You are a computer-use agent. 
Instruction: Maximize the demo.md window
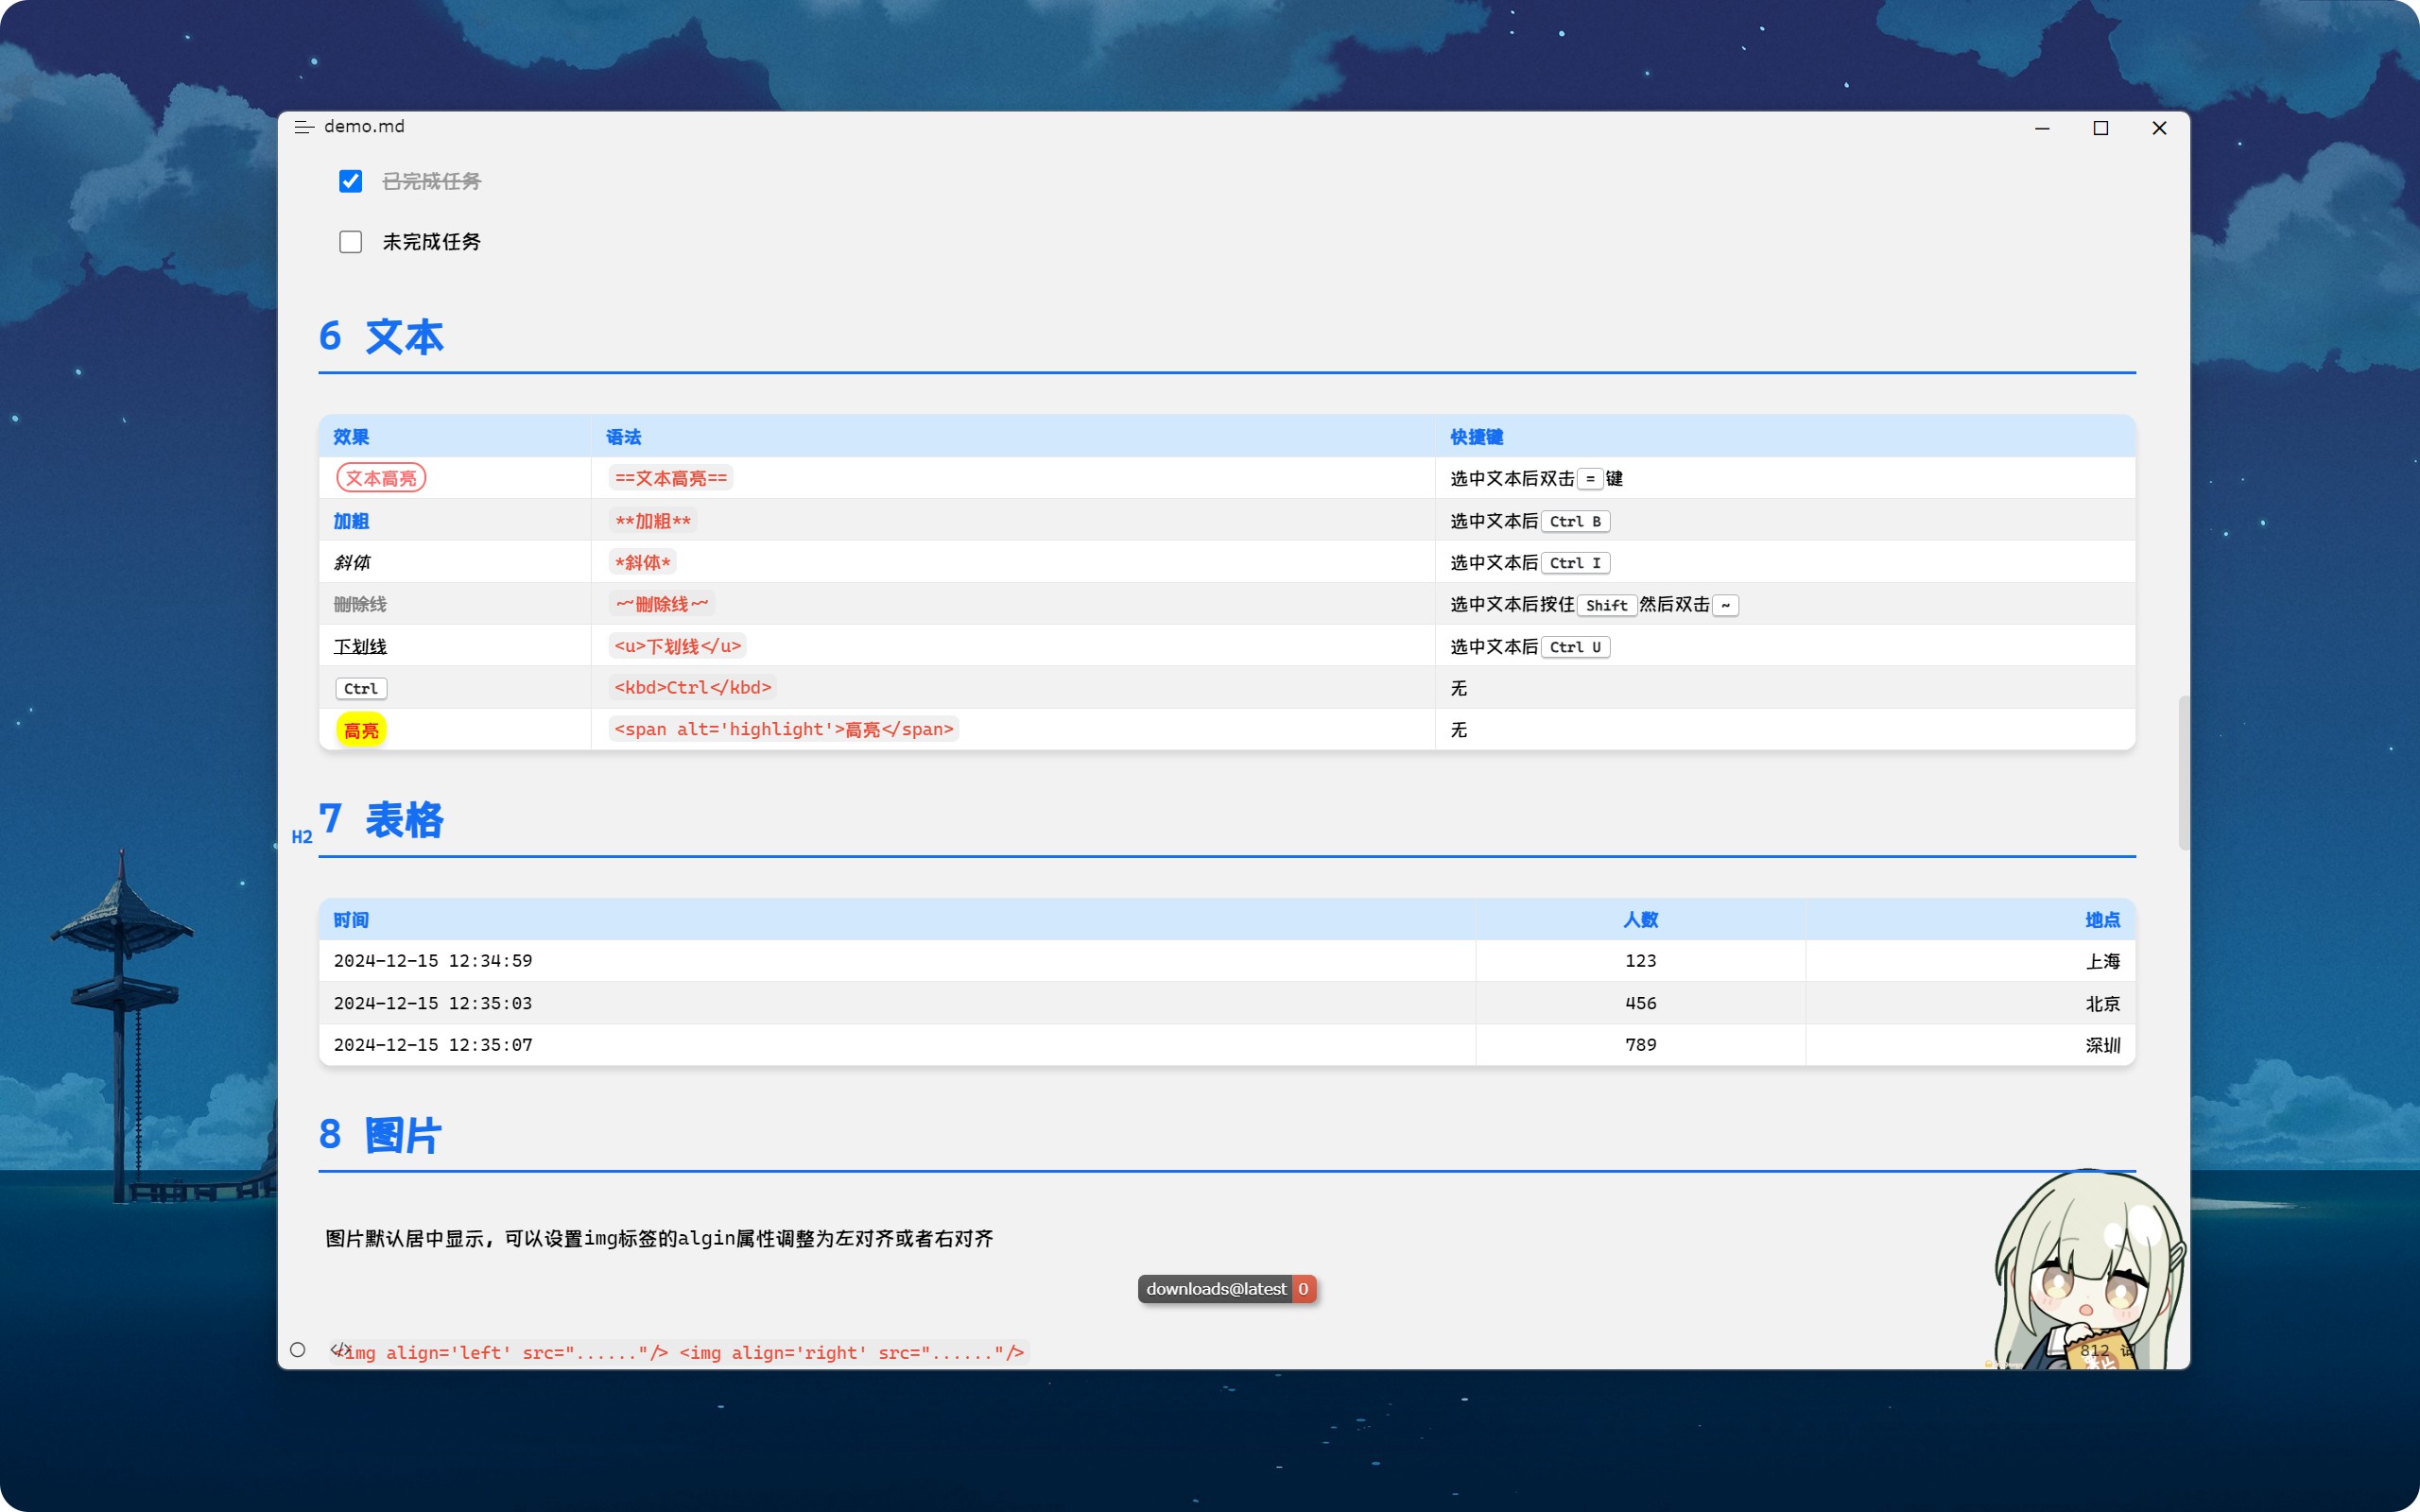coord(2100,128)
